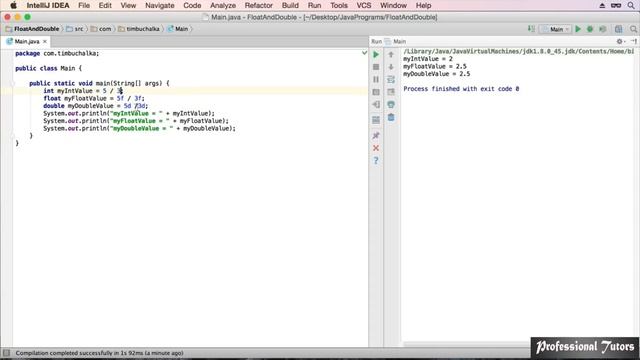640x360 pixels.
Task: Click the com breadcrumb folder
Action: [x=101, y=29]
